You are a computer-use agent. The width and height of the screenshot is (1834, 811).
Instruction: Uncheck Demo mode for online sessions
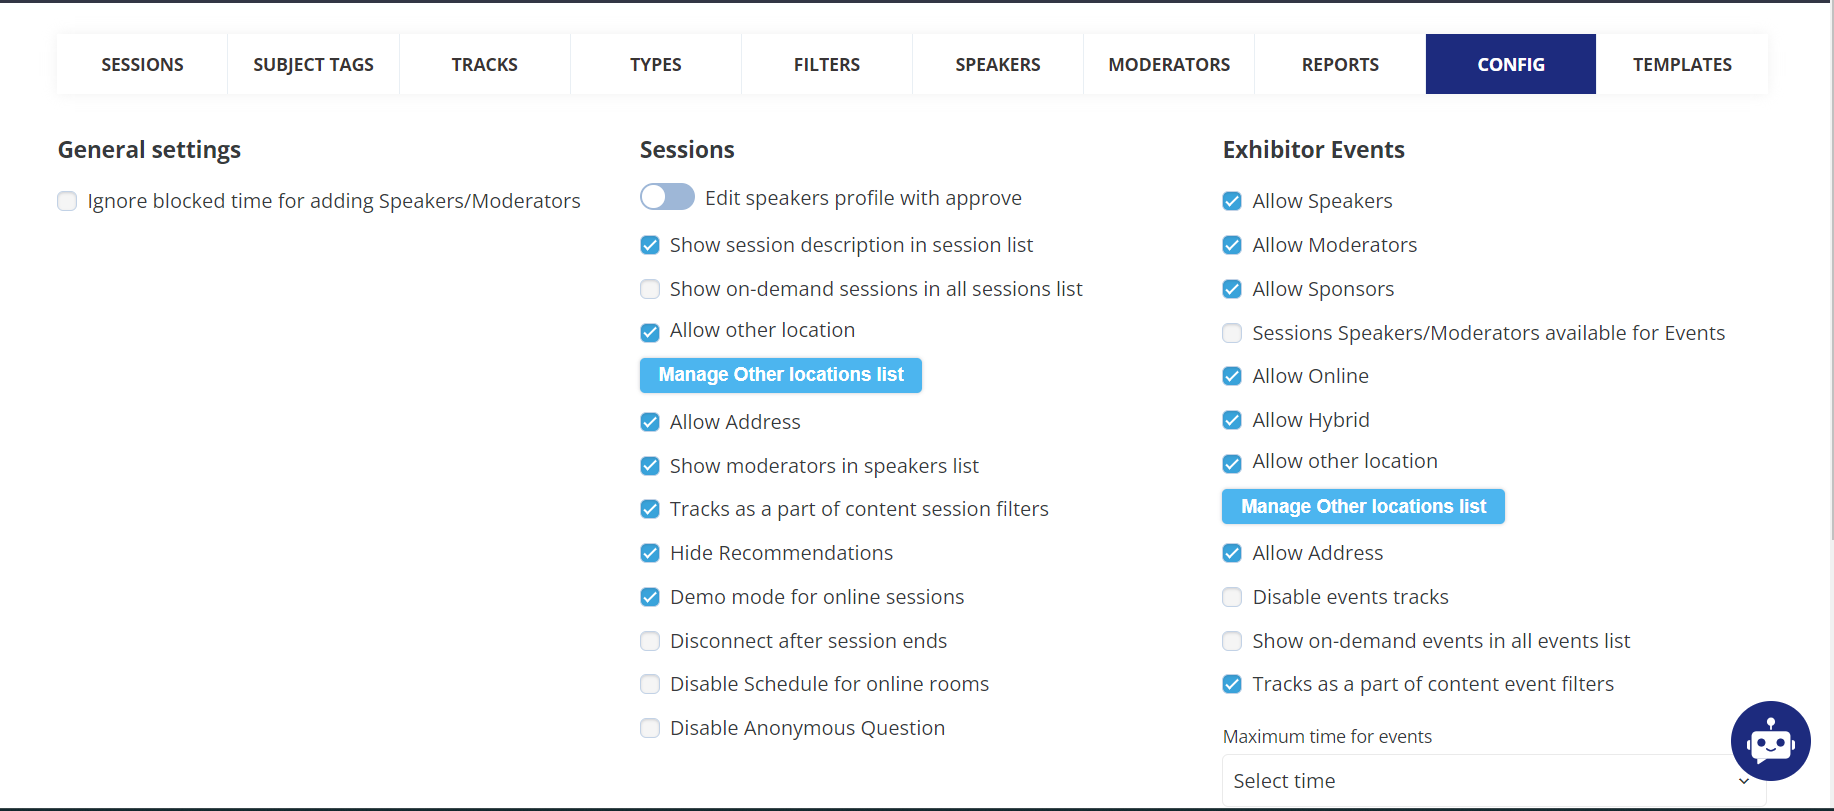point(650,597)
